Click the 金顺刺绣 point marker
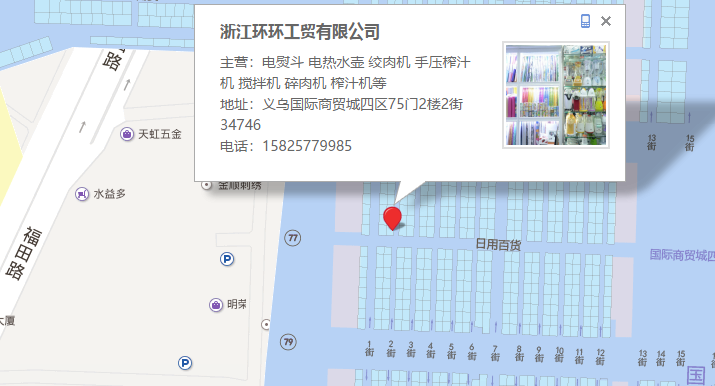715x386 pixels. (207, 185)
